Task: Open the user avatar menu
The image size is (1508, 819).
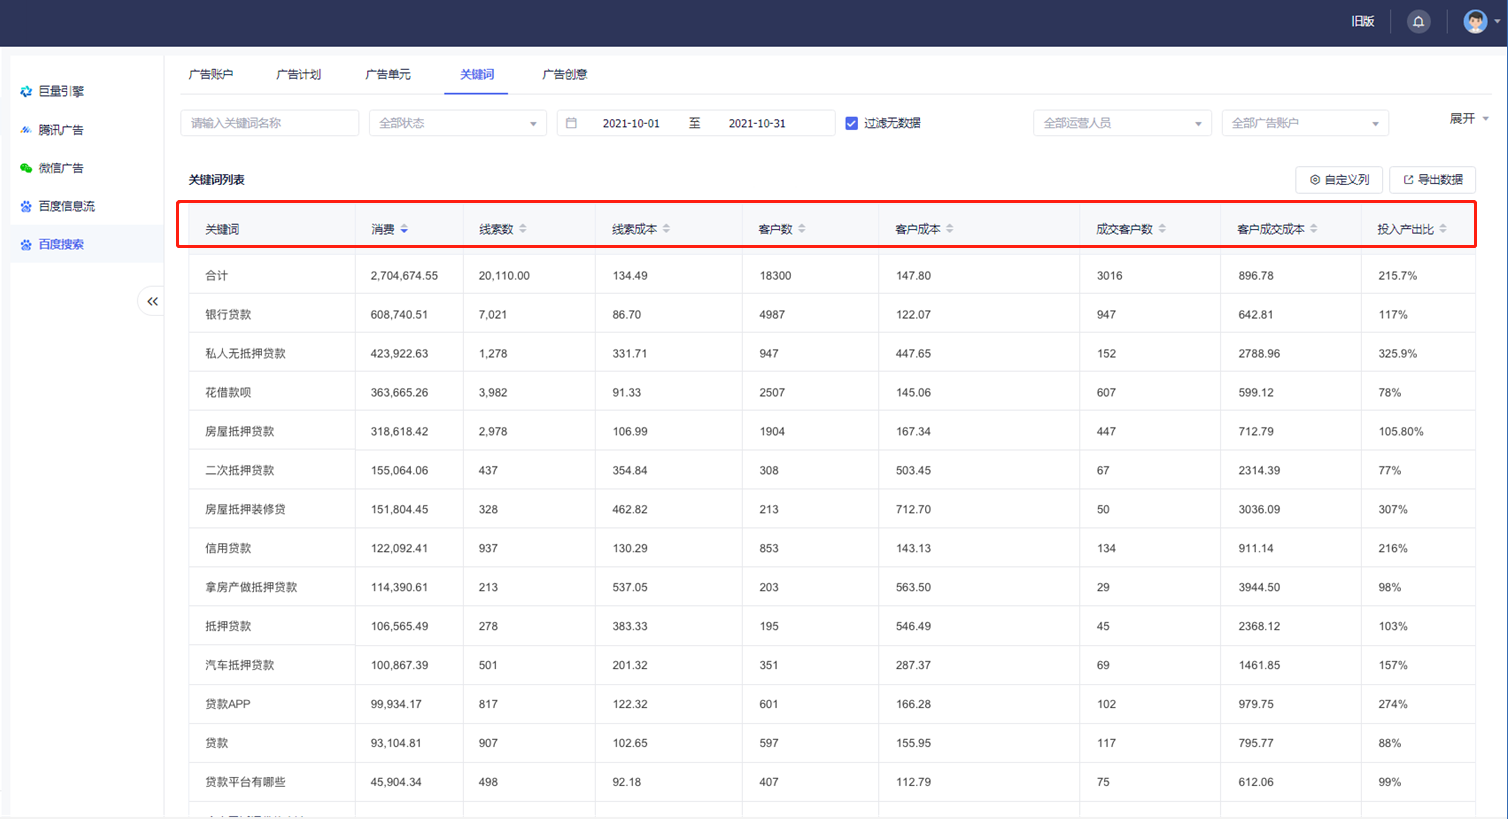Action: pyautogui.click(x=1481, y=21)
